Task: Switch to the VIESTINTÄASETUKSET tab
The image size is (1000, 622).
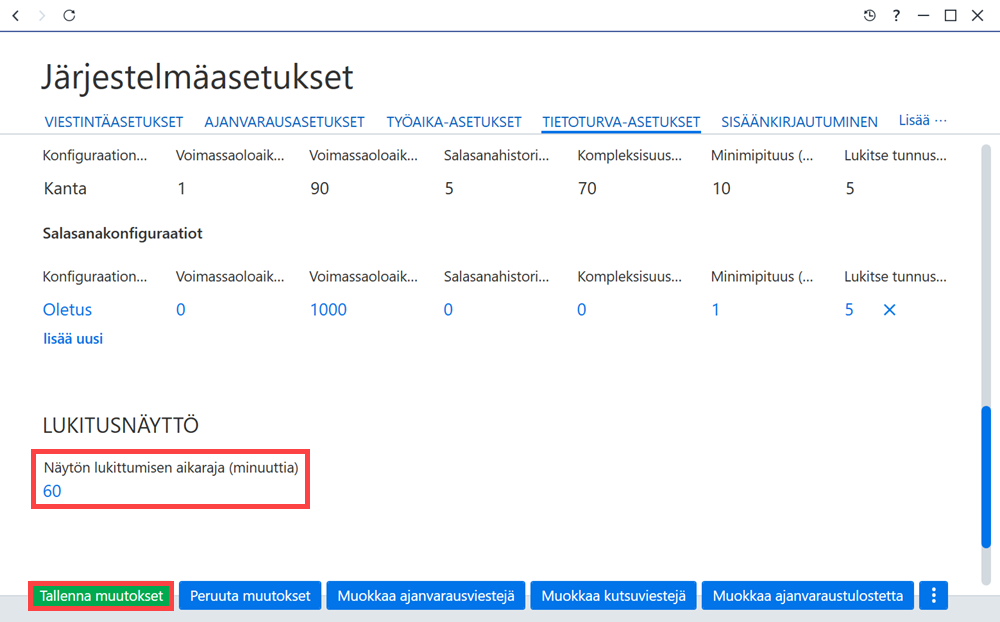Action: click(114, 122)
